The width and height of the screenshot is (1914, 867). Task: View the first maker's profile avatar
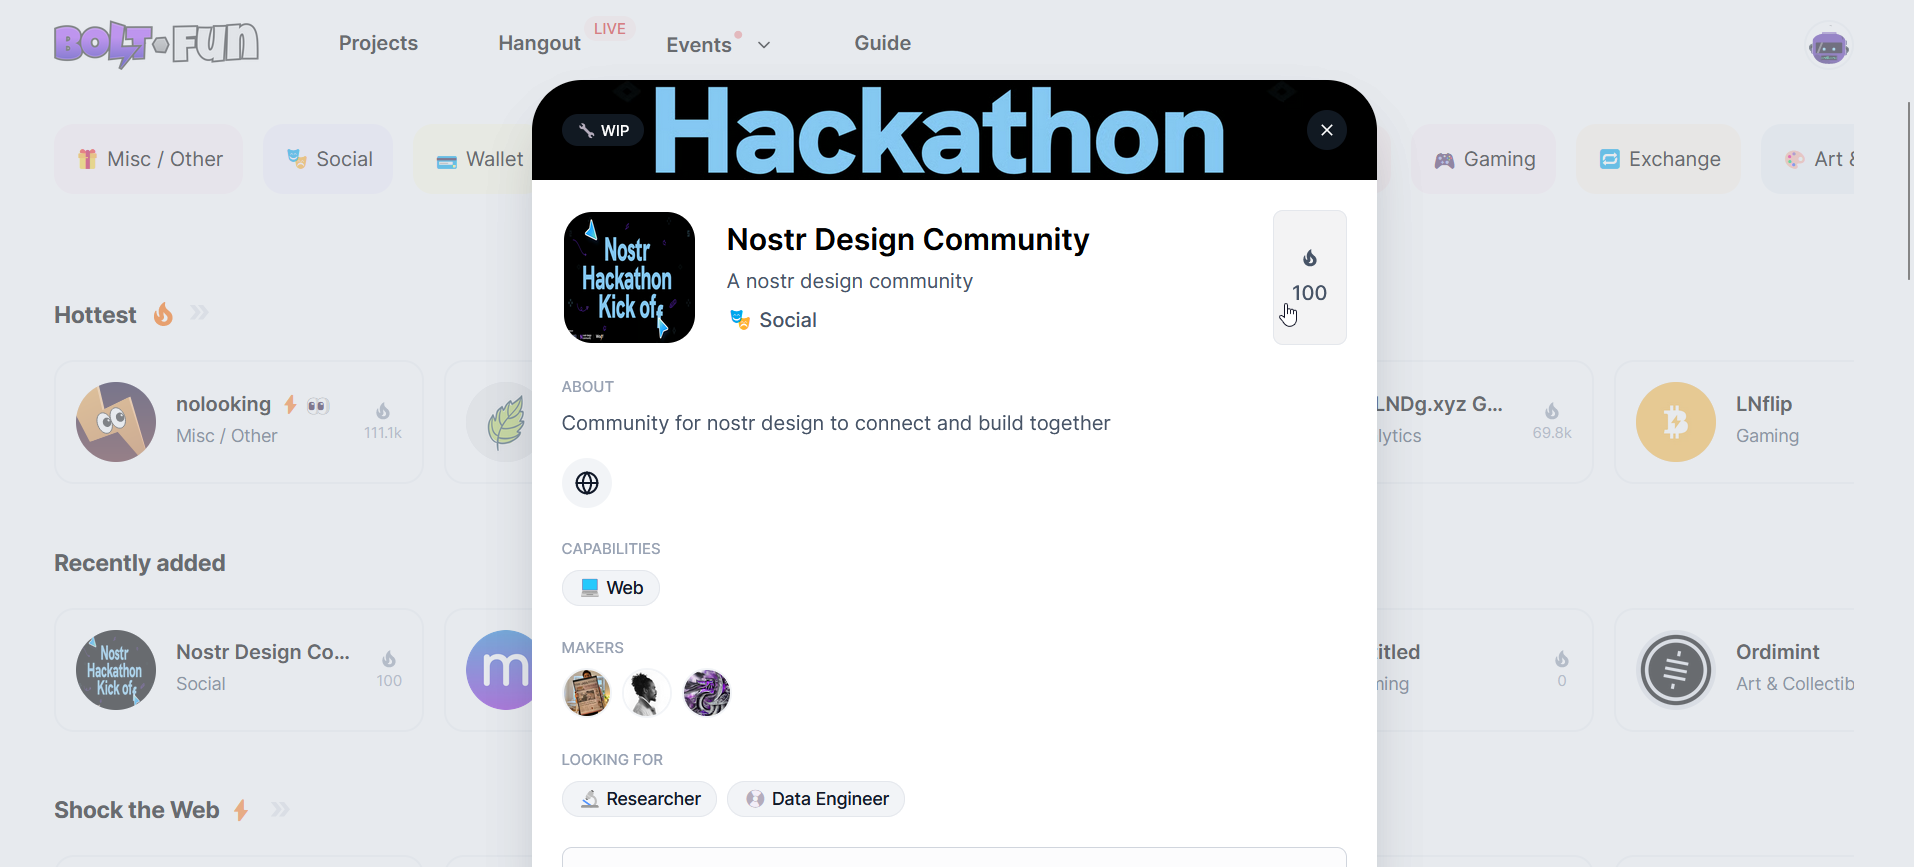click(x=587, y=693)
